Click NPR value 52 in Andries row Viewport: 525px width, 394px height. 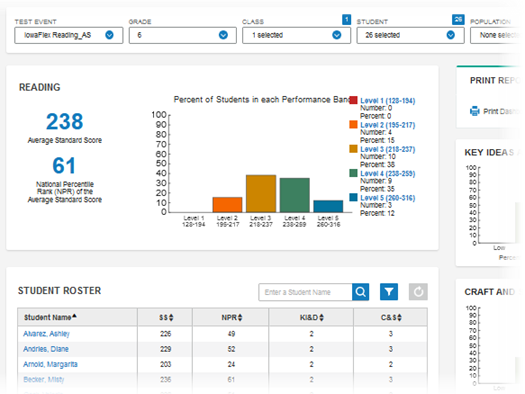tap(231, 349)
